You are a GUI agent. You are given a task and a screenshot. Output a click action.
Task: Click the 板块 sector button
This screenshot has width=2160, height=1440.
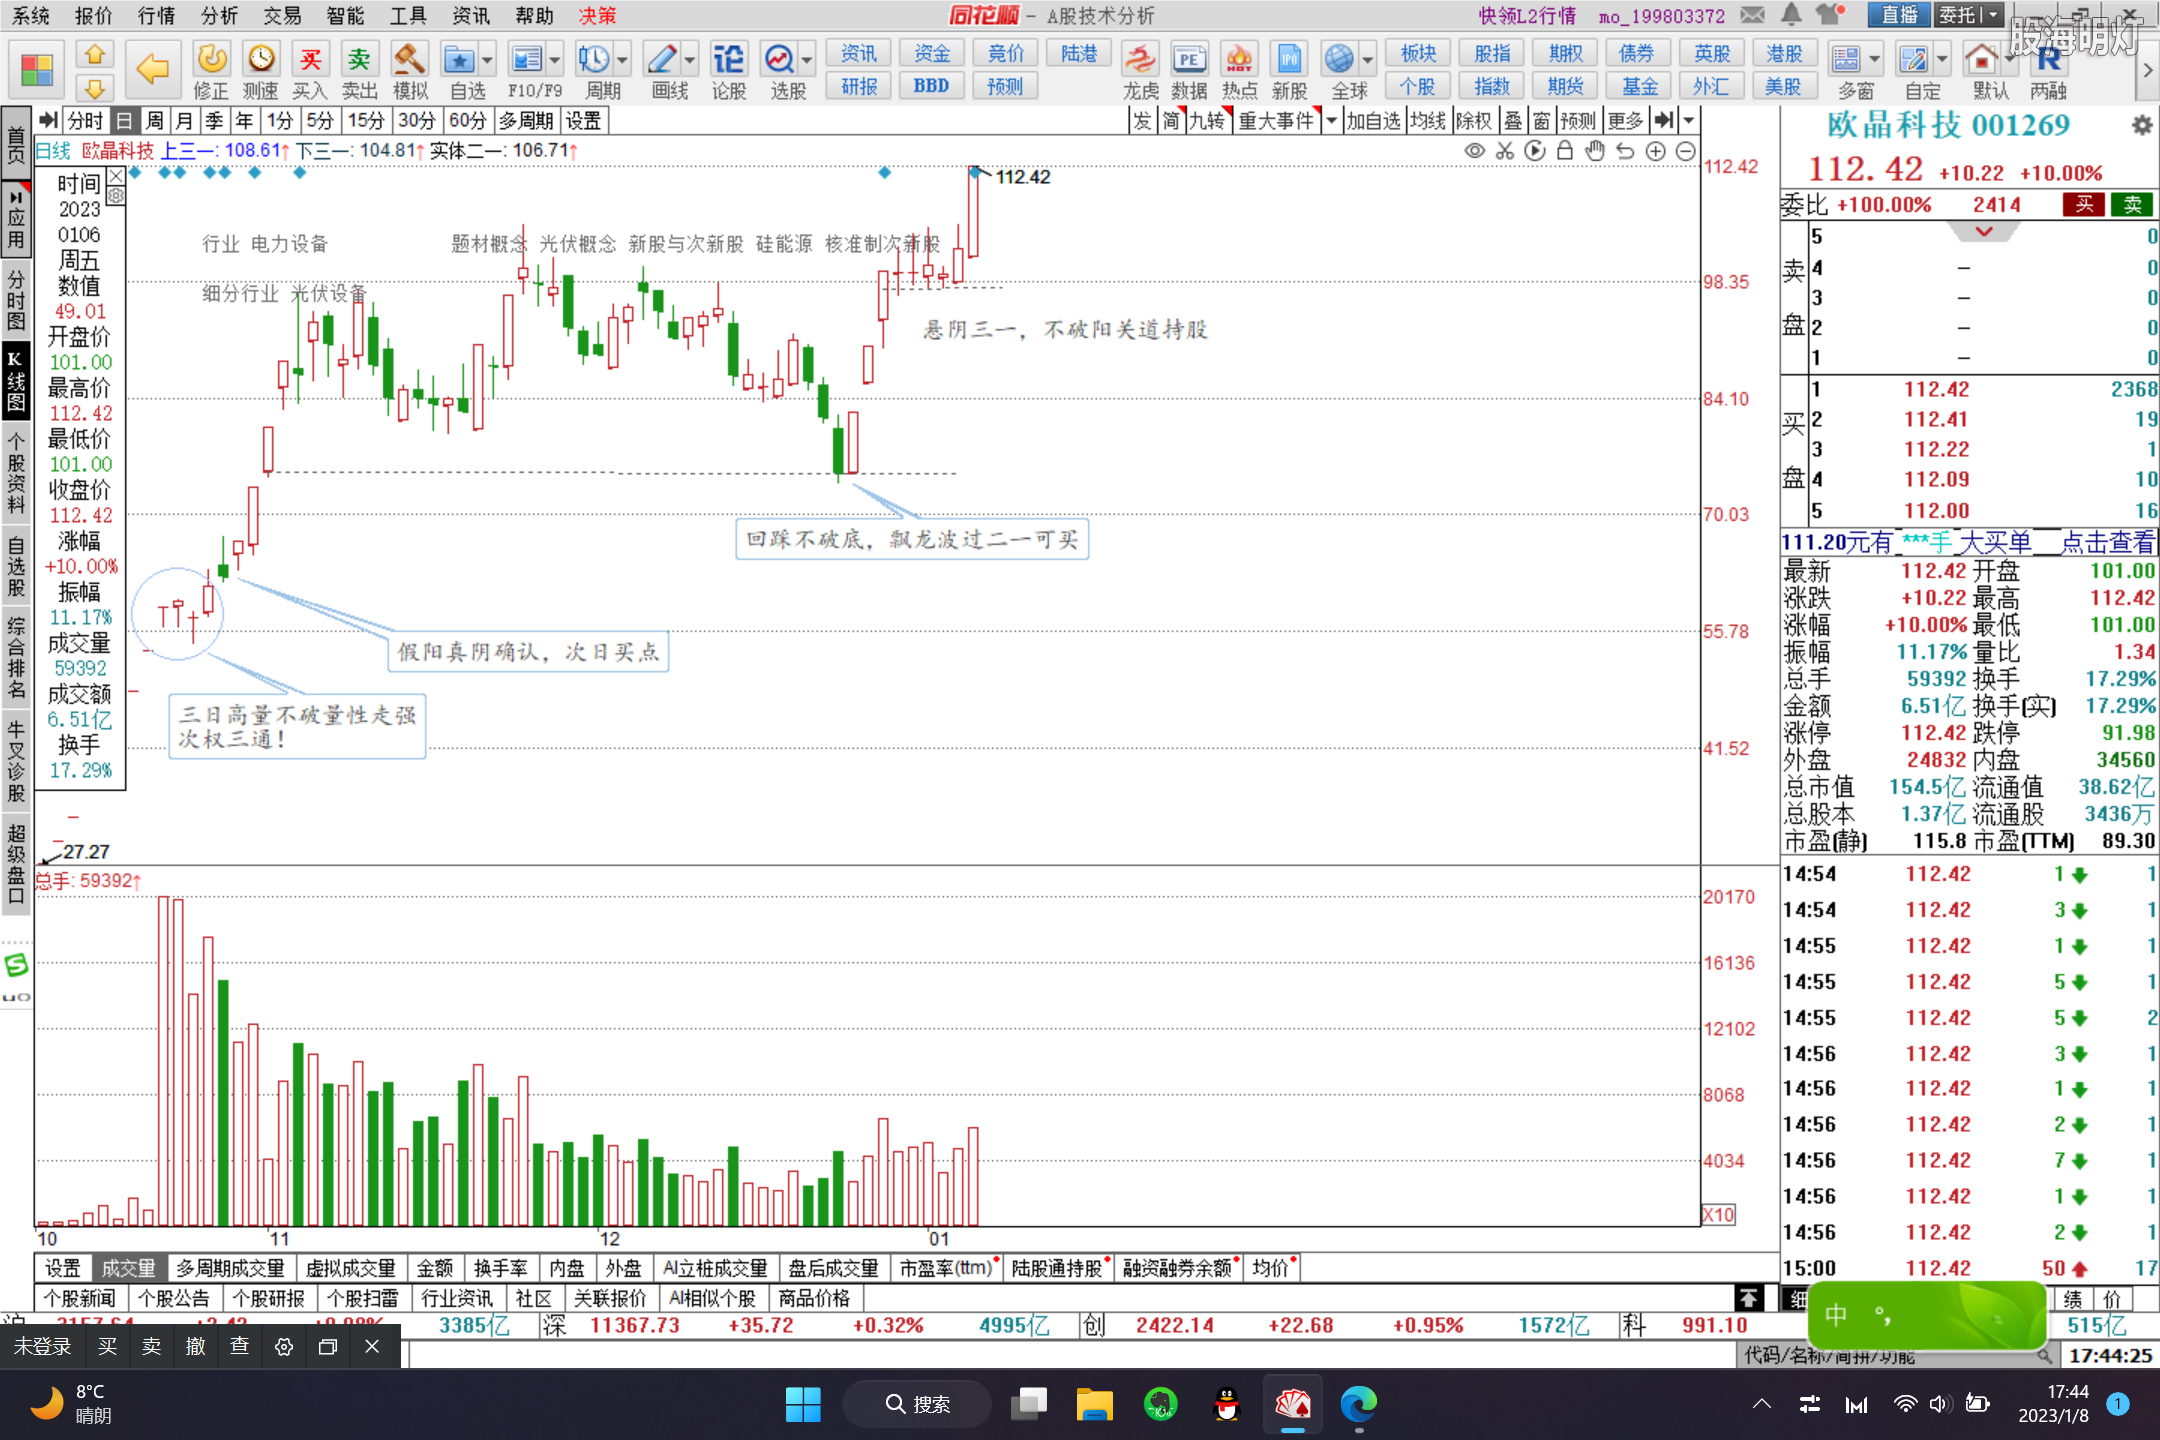(x=1418, y=54)
